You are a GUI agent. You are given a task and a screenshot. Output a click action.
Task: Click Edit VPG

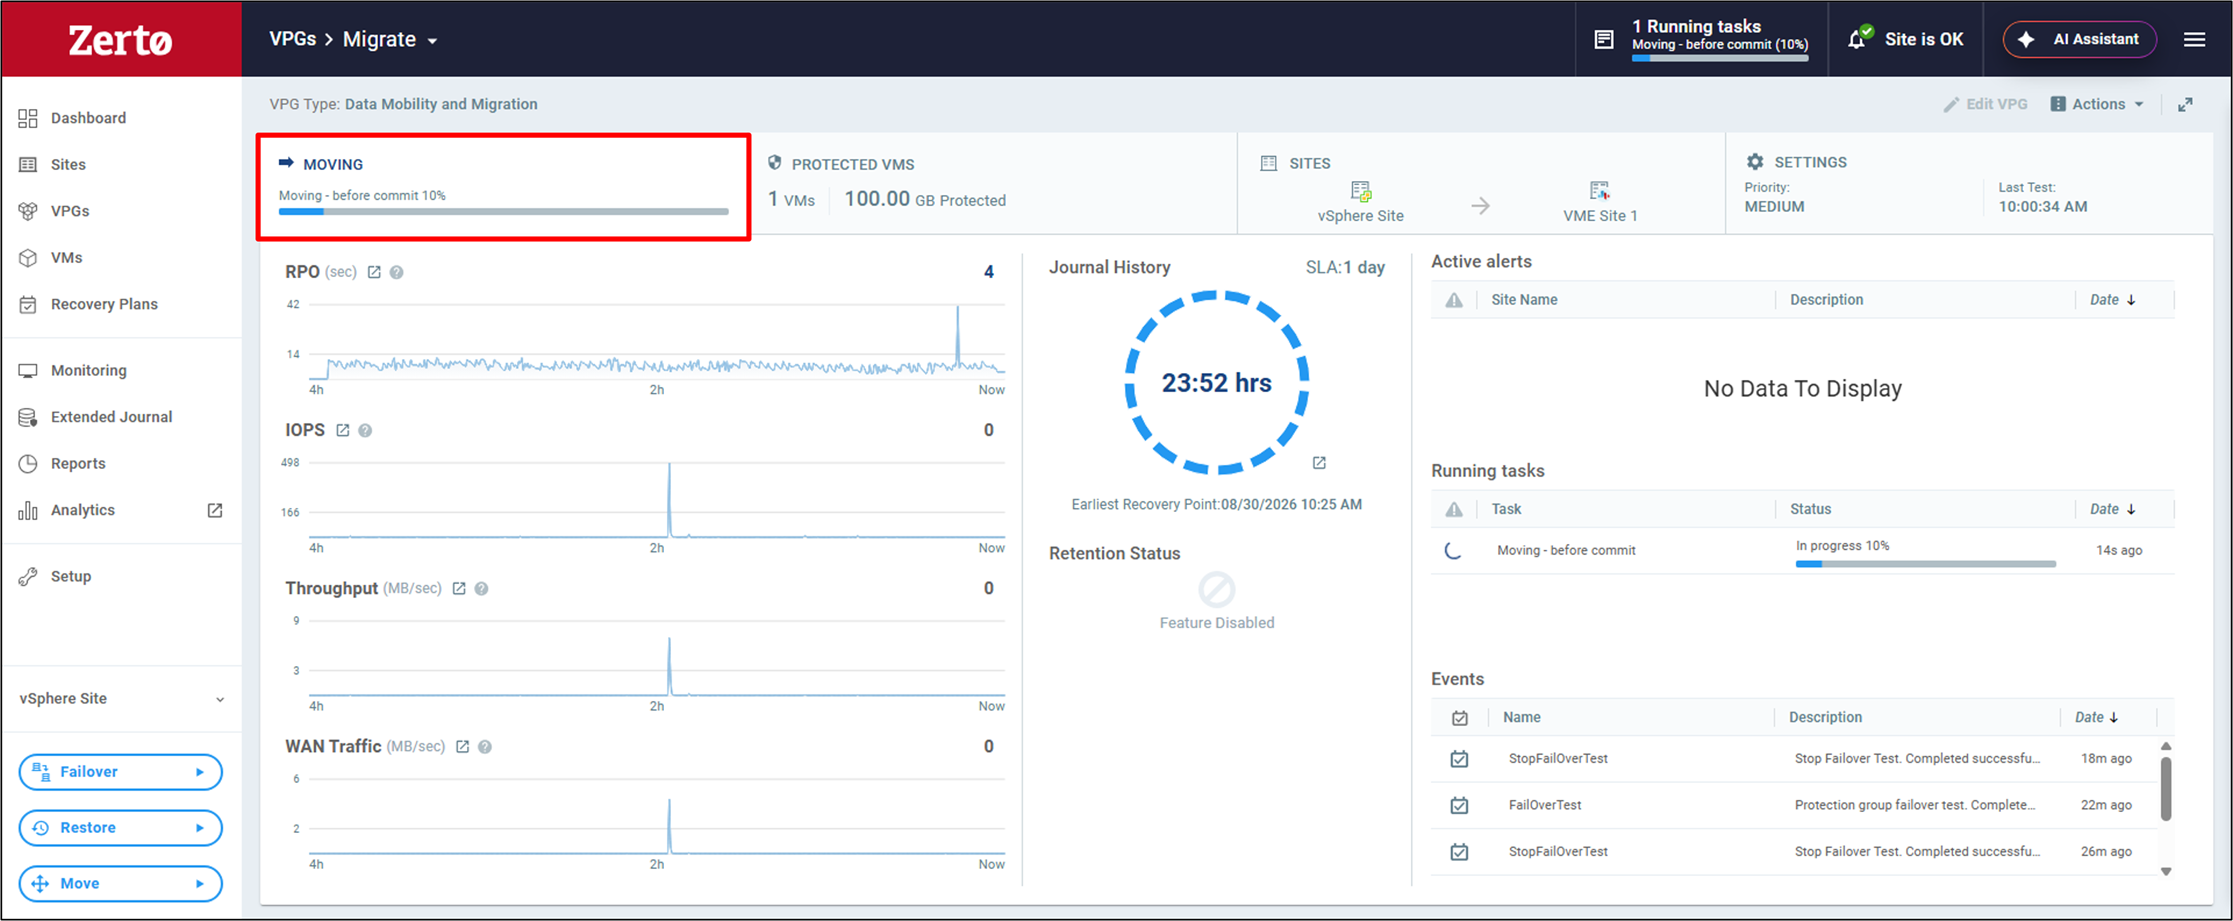point(1986,104)
